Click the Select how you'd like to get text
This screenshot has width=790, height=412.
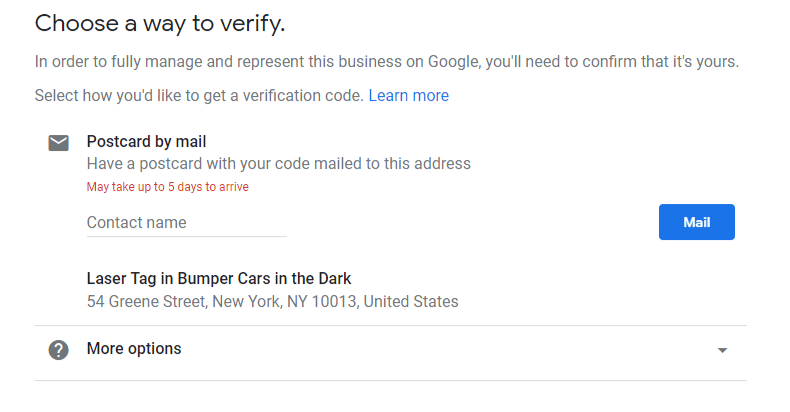pyautogui.click(x=199, y=95)
